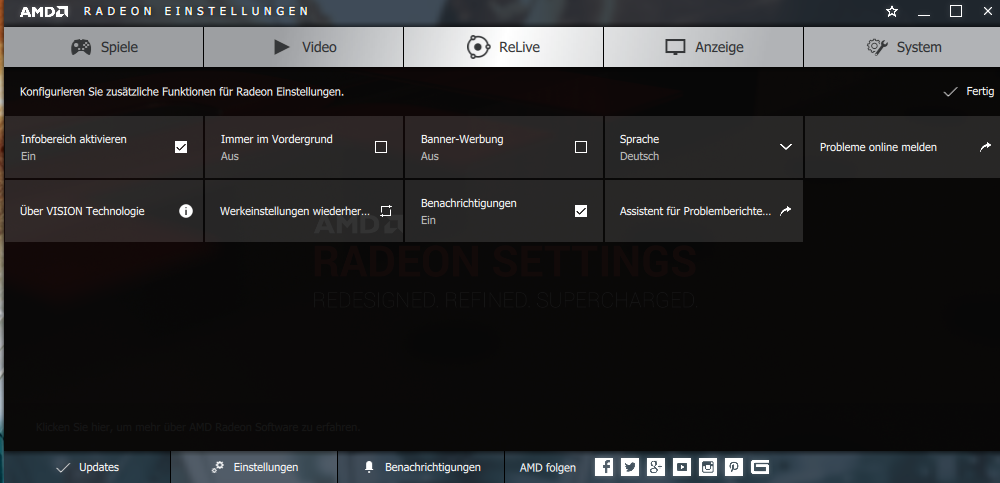
Task: Open Benachrichtigungen bell in bottom bar
Action: point(421,467)
